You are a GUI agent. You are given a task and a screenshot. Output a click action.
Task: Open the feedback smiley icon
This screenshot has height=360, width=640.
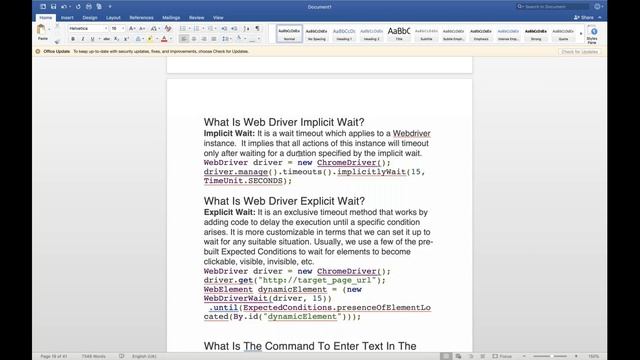598,7
